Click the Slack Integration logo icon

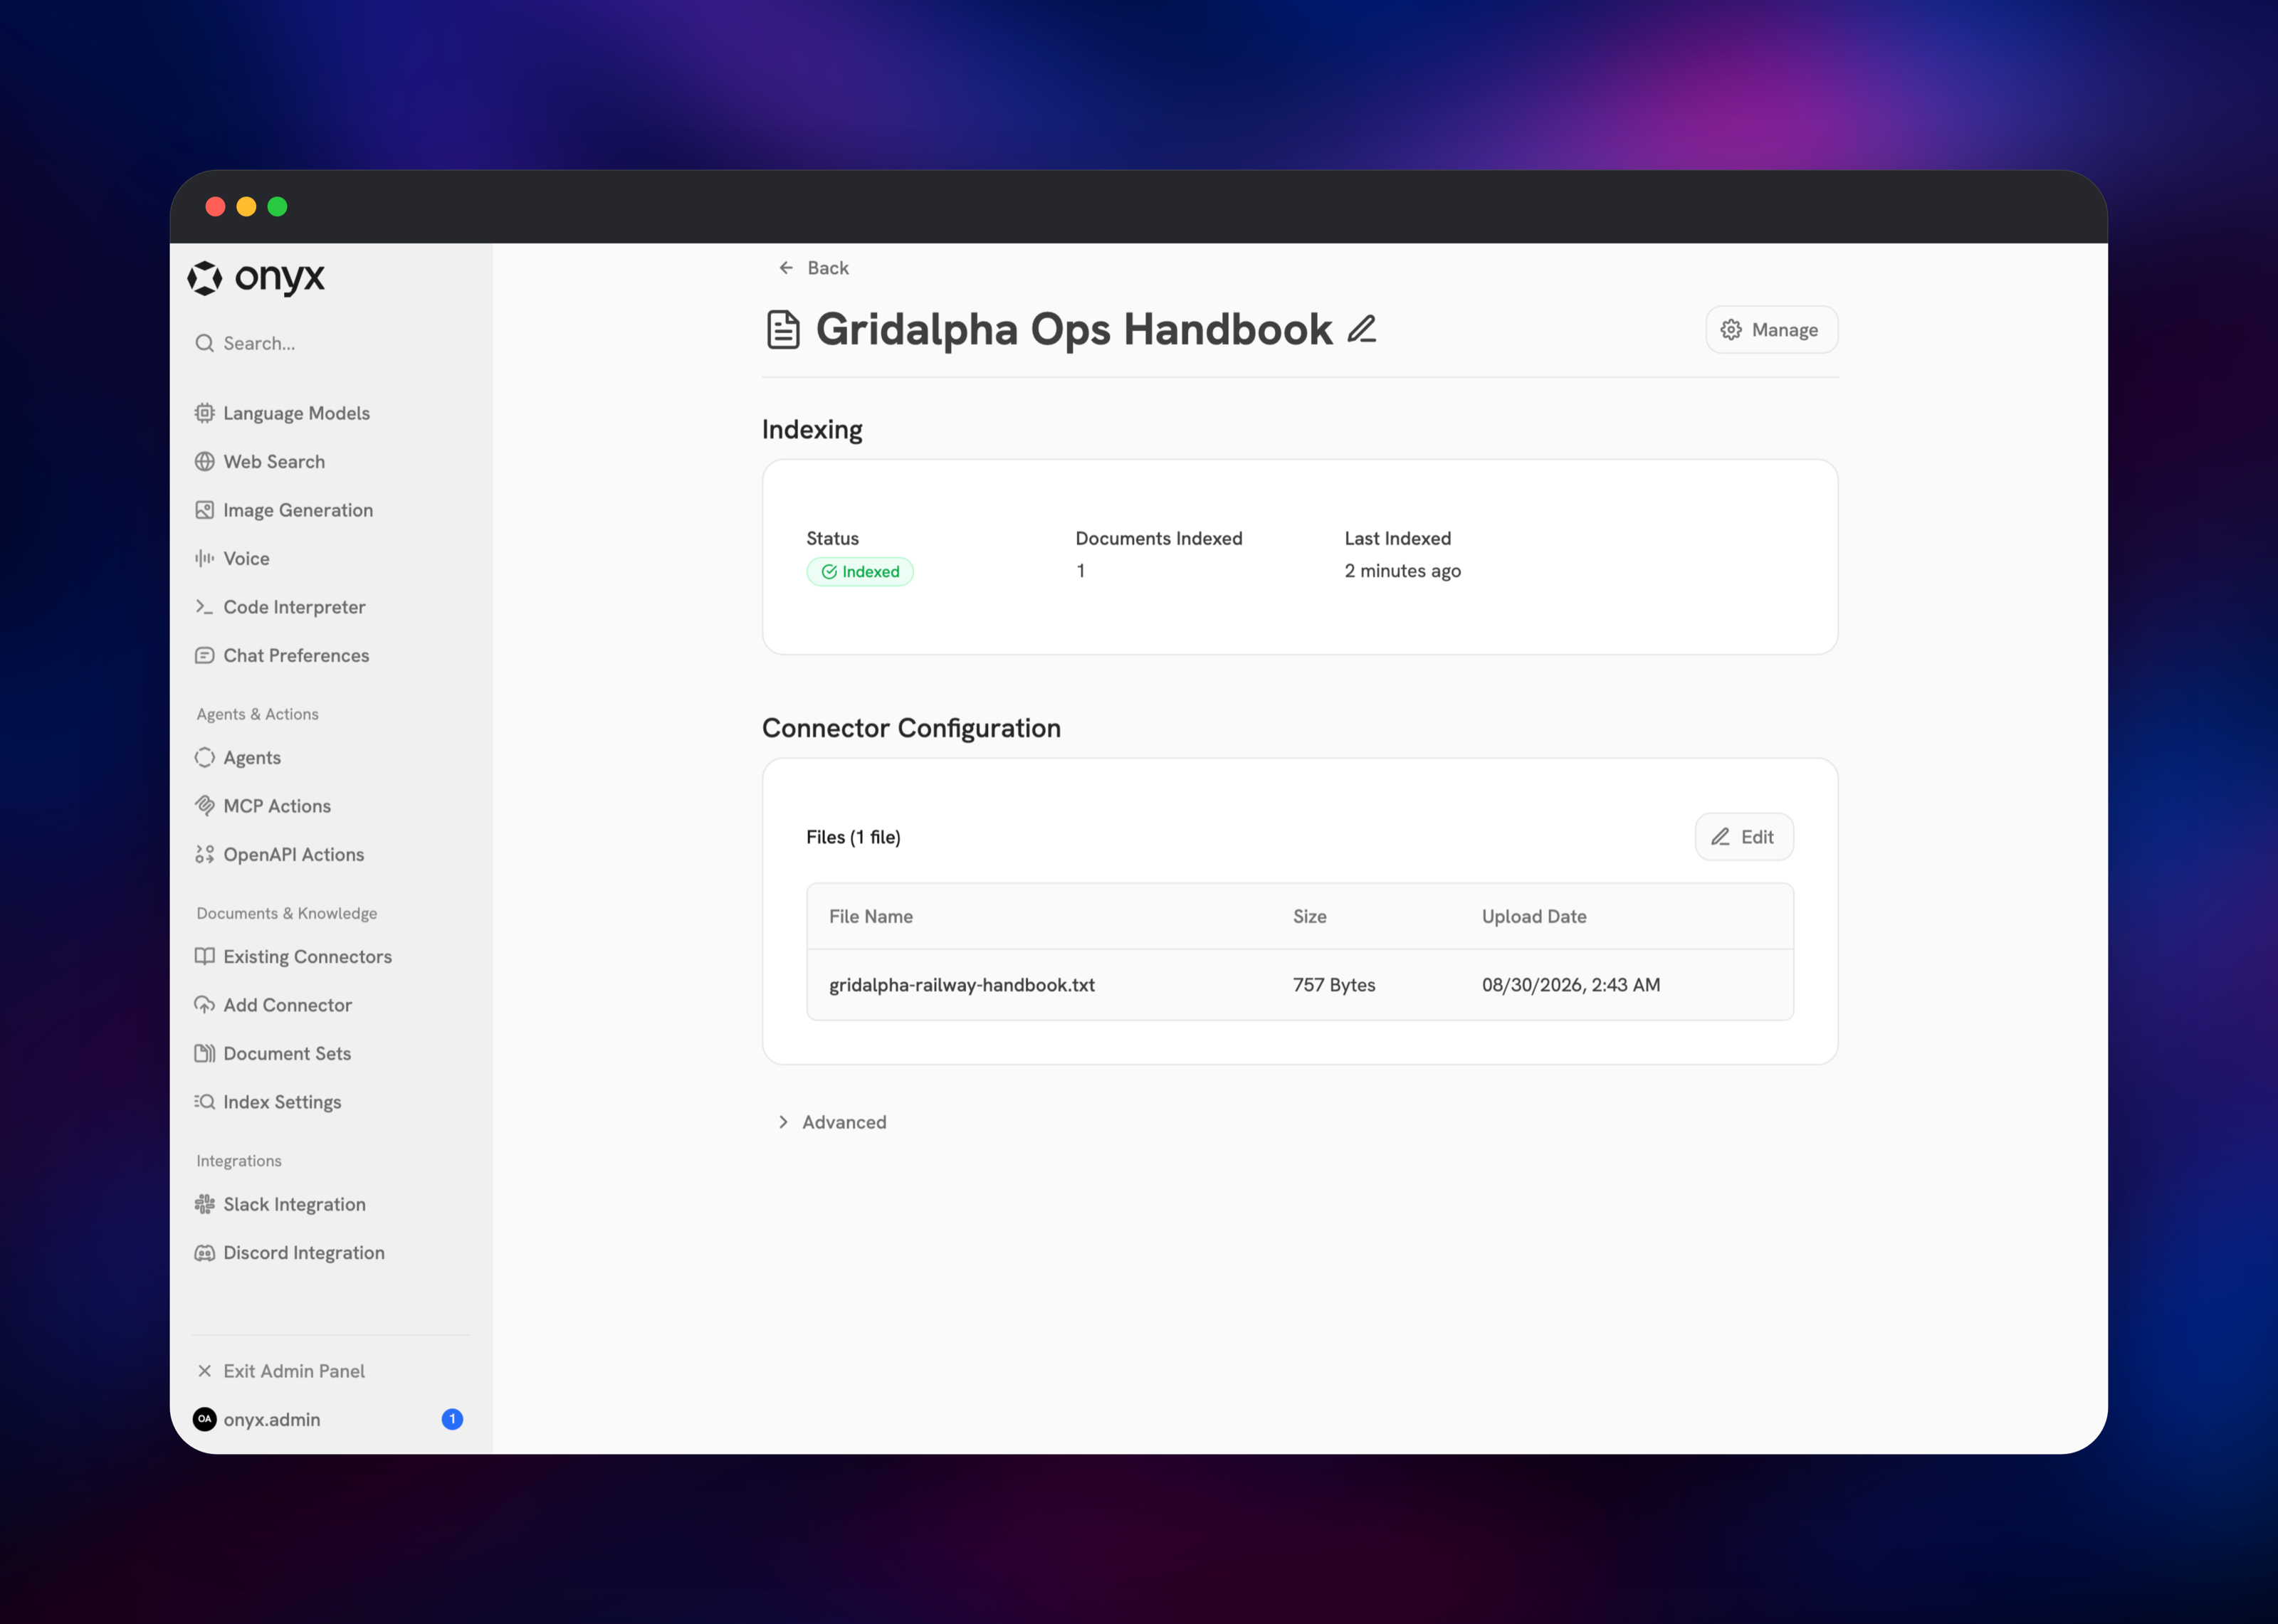205,1205
